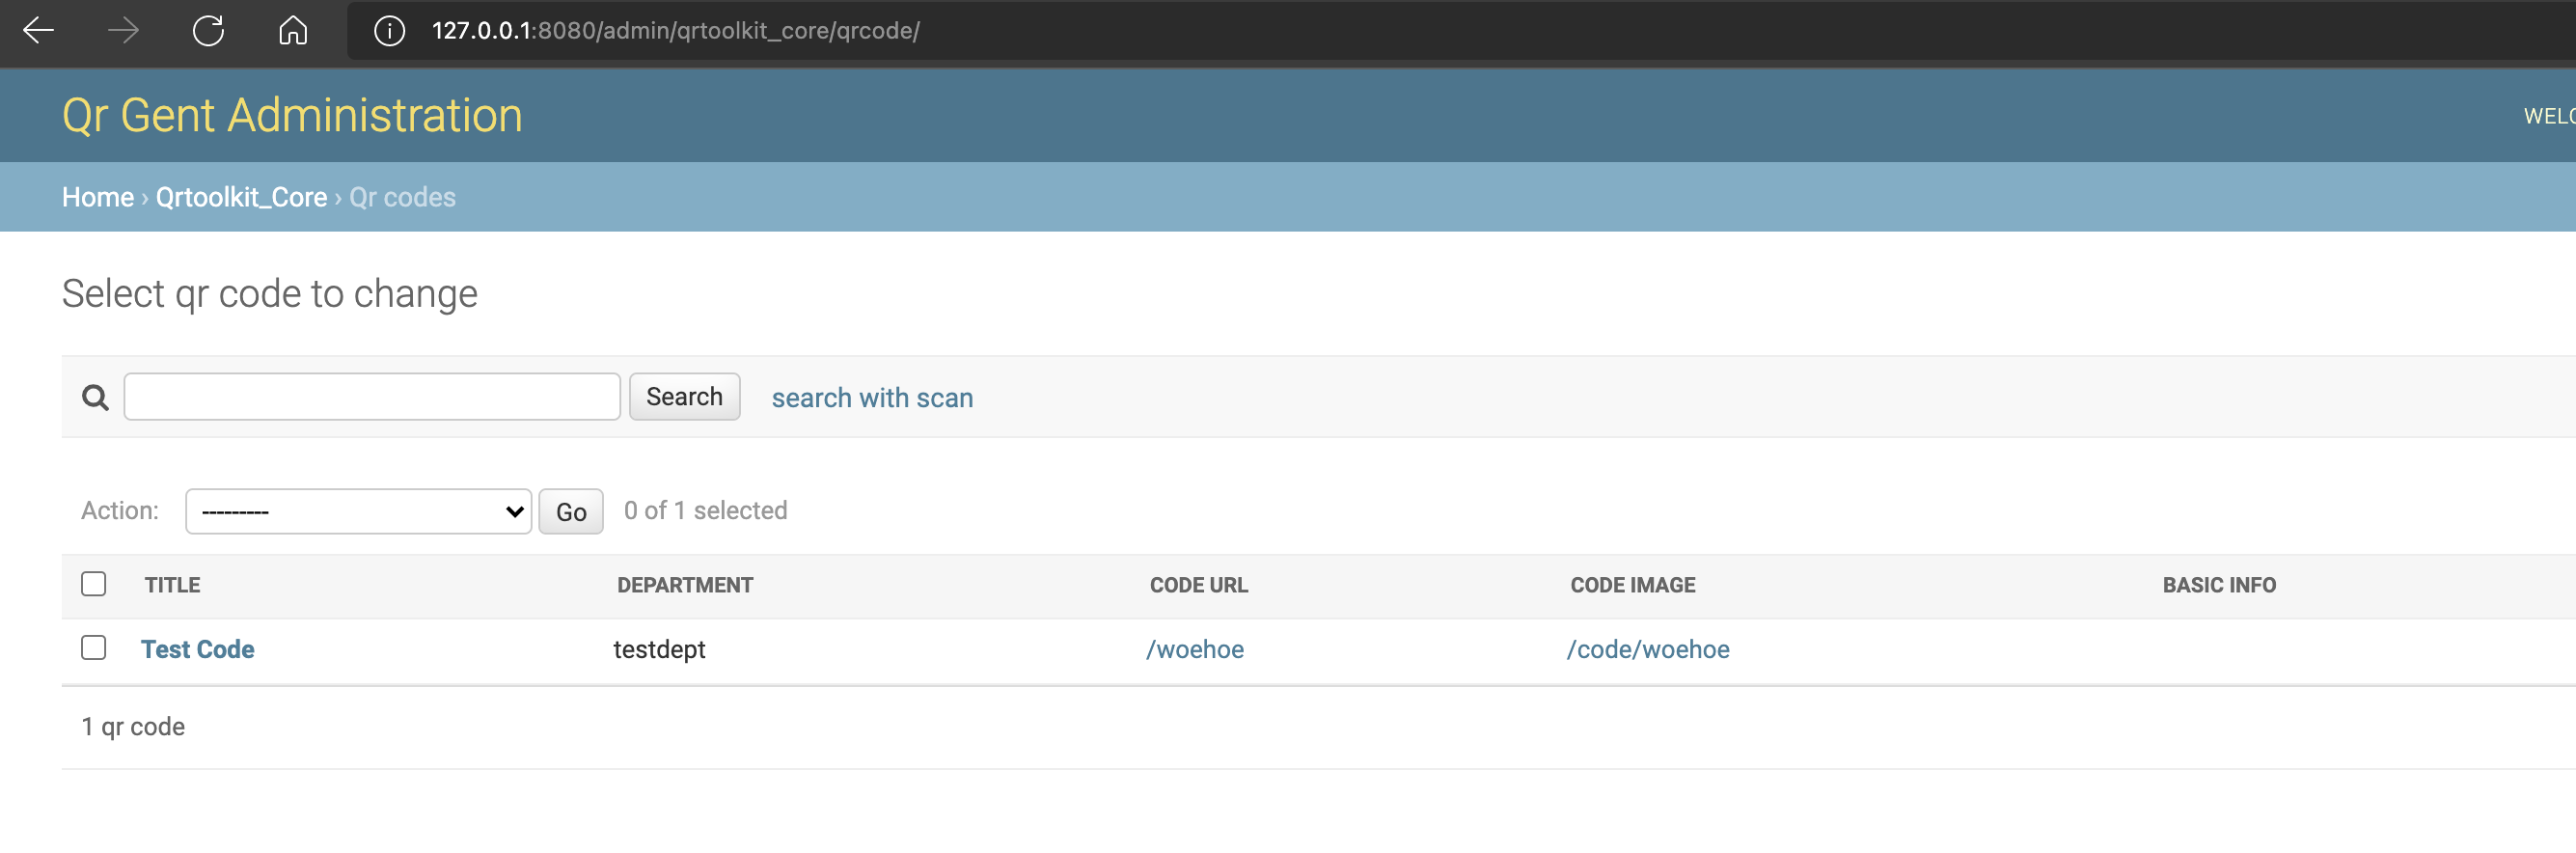Focus the browser address bar URL
The height and width of the screenshot is (853, 2576).
click(676, 31)
